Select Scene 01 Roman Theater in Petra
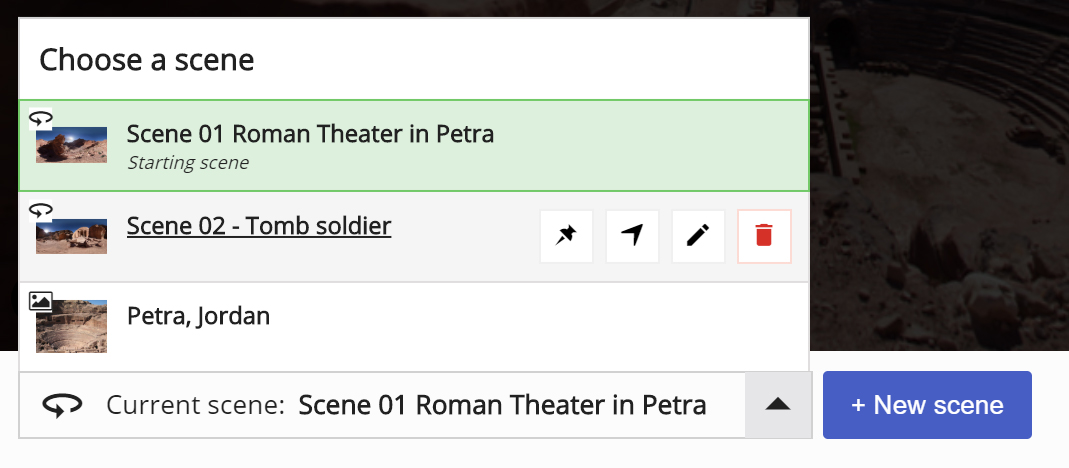The height and width of the screenshot is (468, 1069). (x=414, y=145)
